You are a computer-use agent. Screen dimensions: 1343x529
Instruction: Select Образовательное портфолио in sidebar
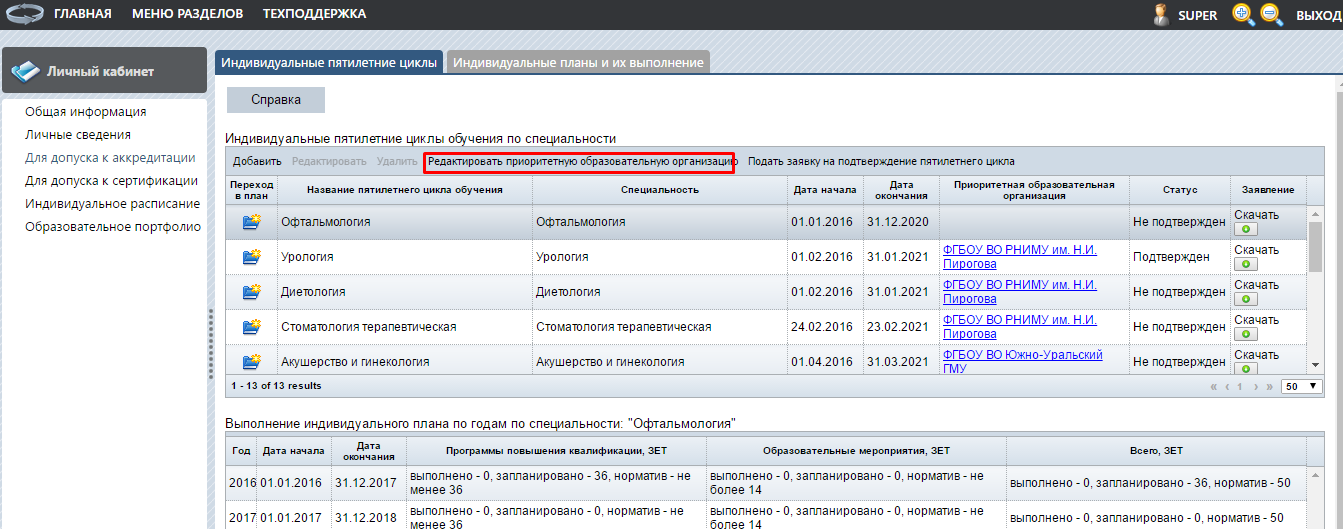(x=113, y=227)
